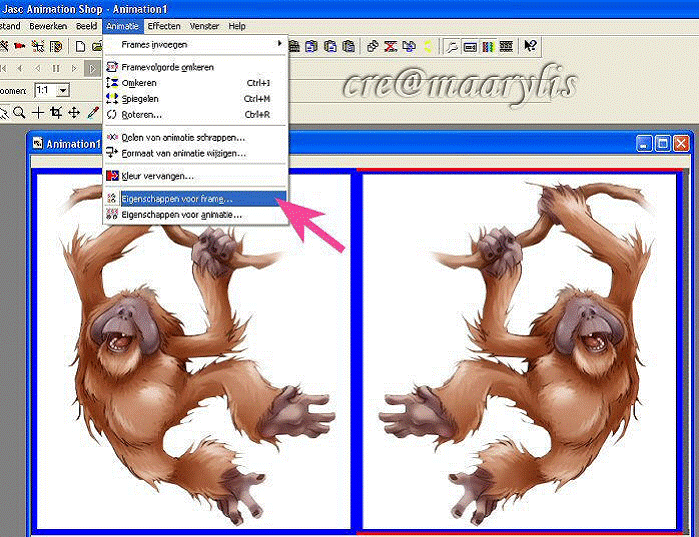Select Eigenschappen voor frame... entry
Viewport: 699px width, 537px height.
tap(196, 199)
